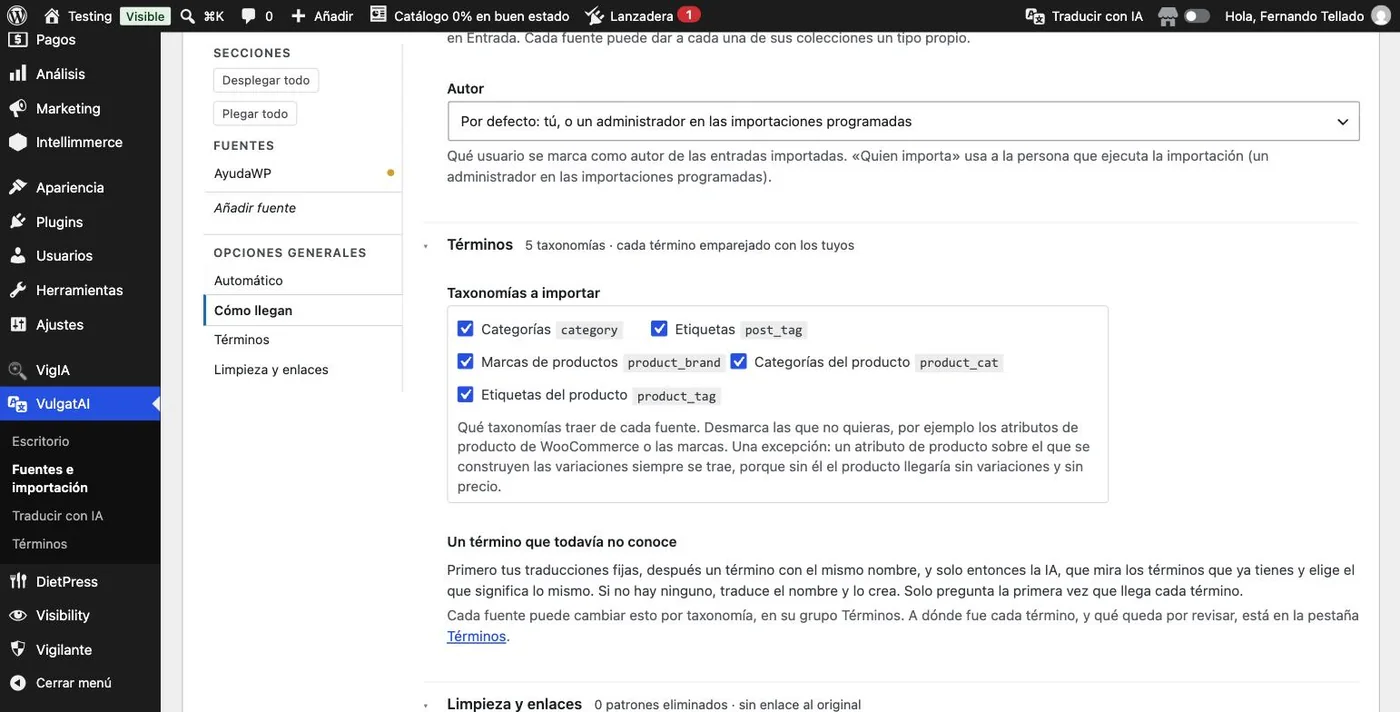The image size is (1400, 712).
Task: Click the catalog icon beside Catálogo
Action: [377, 15]
